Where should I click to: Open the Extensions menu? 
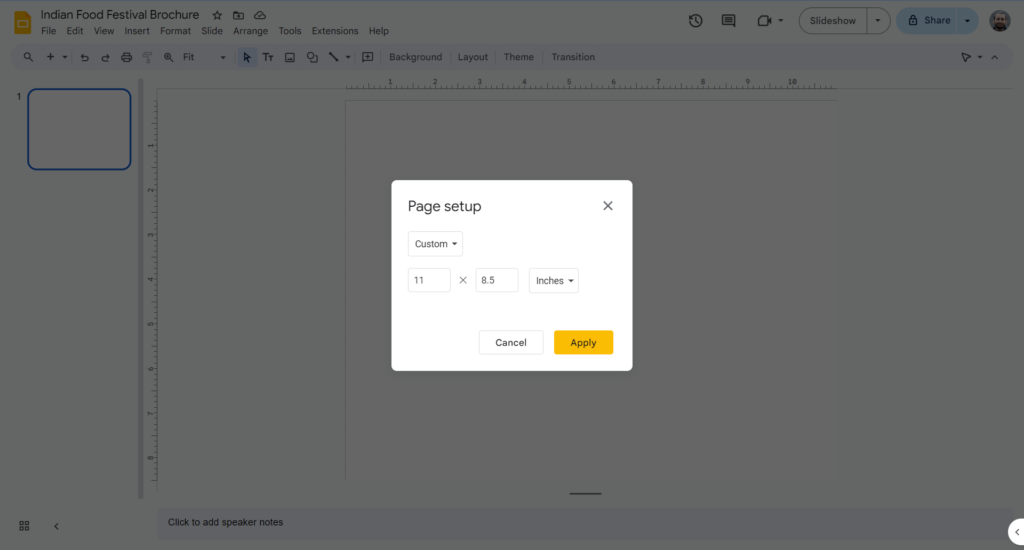click(334, 31)
